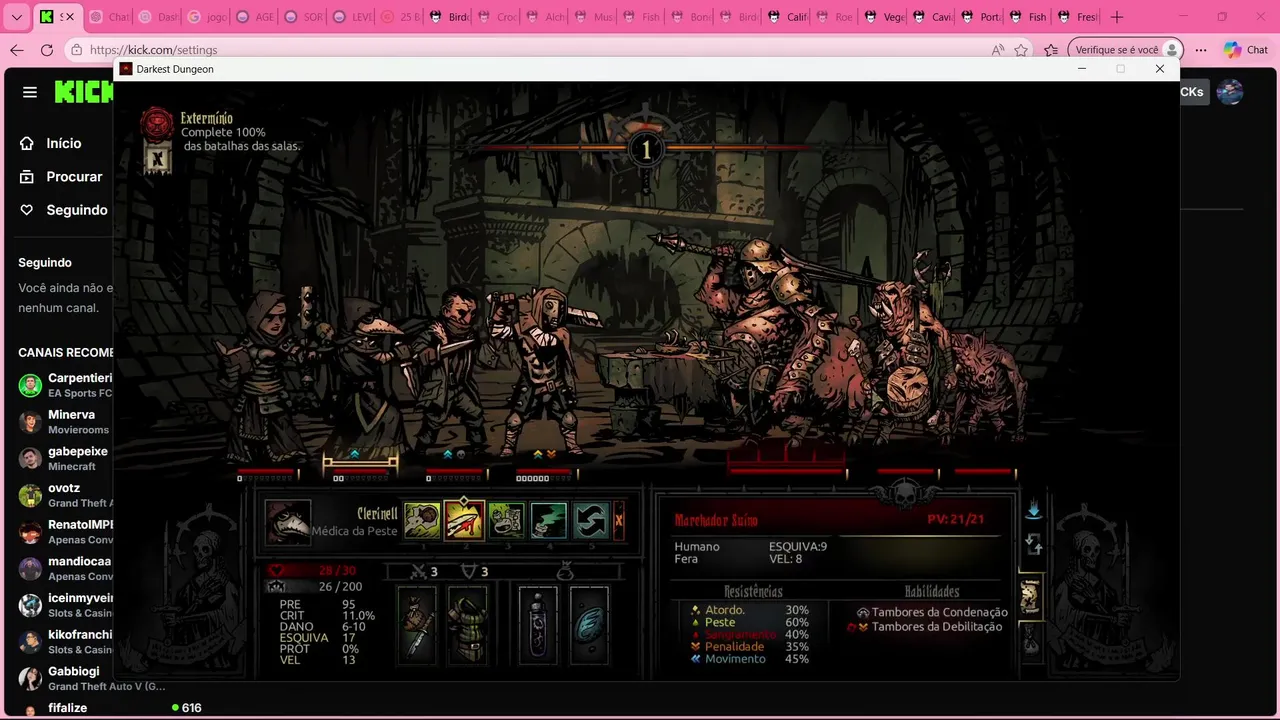The image size is (1280, 720).
Task: Click the read aloud icon in address bar
Action: [x=997, y=50]
